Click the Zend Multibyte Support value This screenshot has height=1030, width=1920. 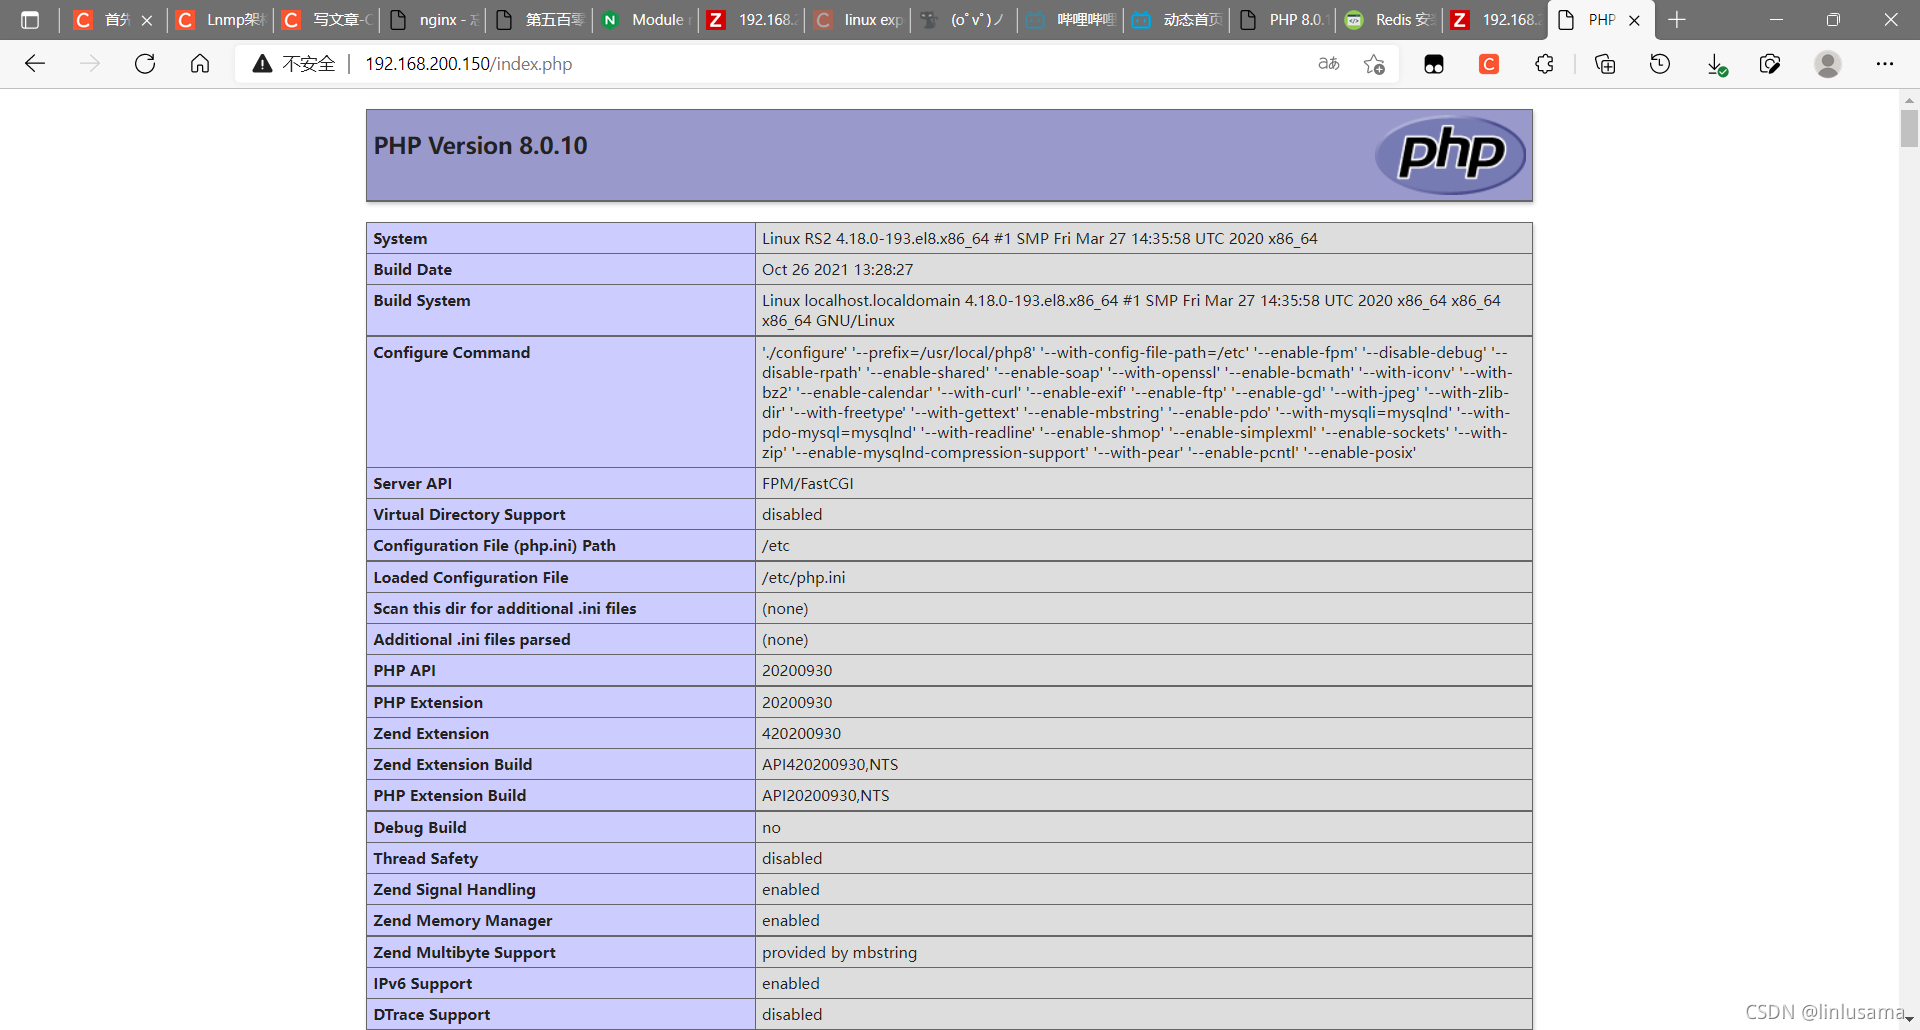[839, 953]
